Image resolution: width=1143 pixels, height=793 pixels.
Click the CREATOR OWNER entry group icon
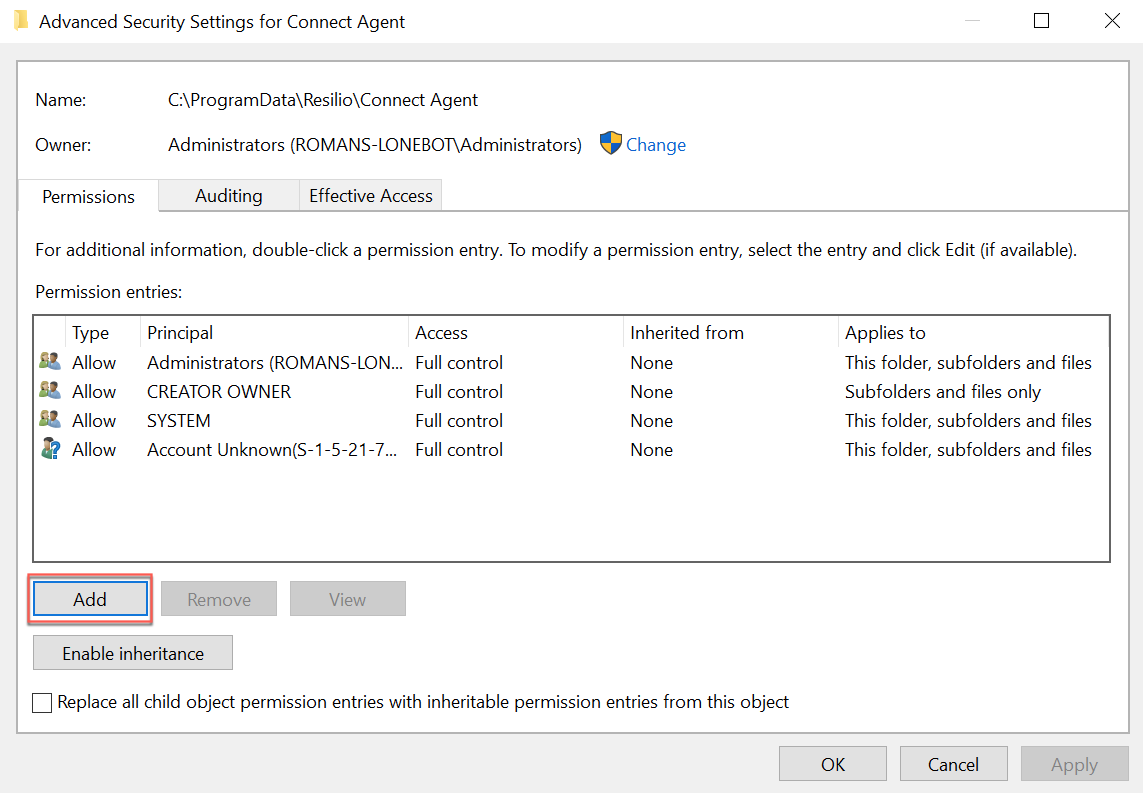click(x=50, y=391)
